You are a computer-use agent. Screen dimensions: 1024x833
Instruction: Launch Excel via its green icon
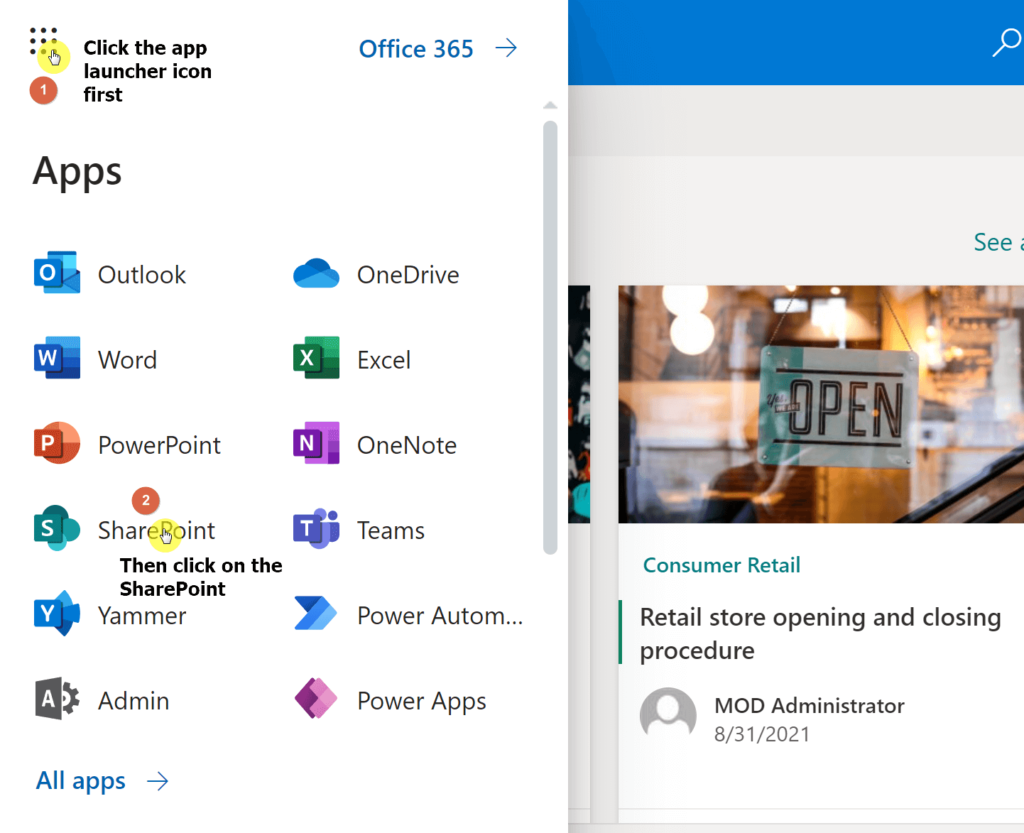[316, 358]
